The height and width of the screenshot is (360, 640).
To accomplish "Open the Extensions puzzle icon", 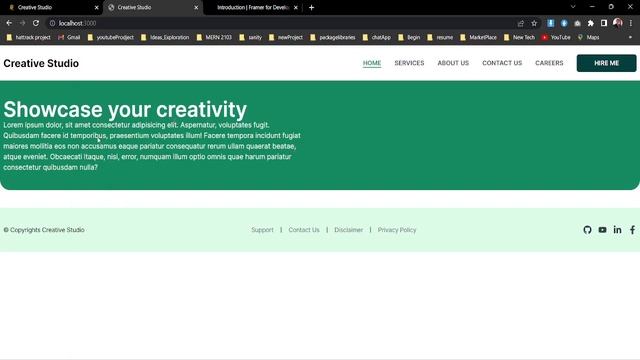I will tap(590, 23).
